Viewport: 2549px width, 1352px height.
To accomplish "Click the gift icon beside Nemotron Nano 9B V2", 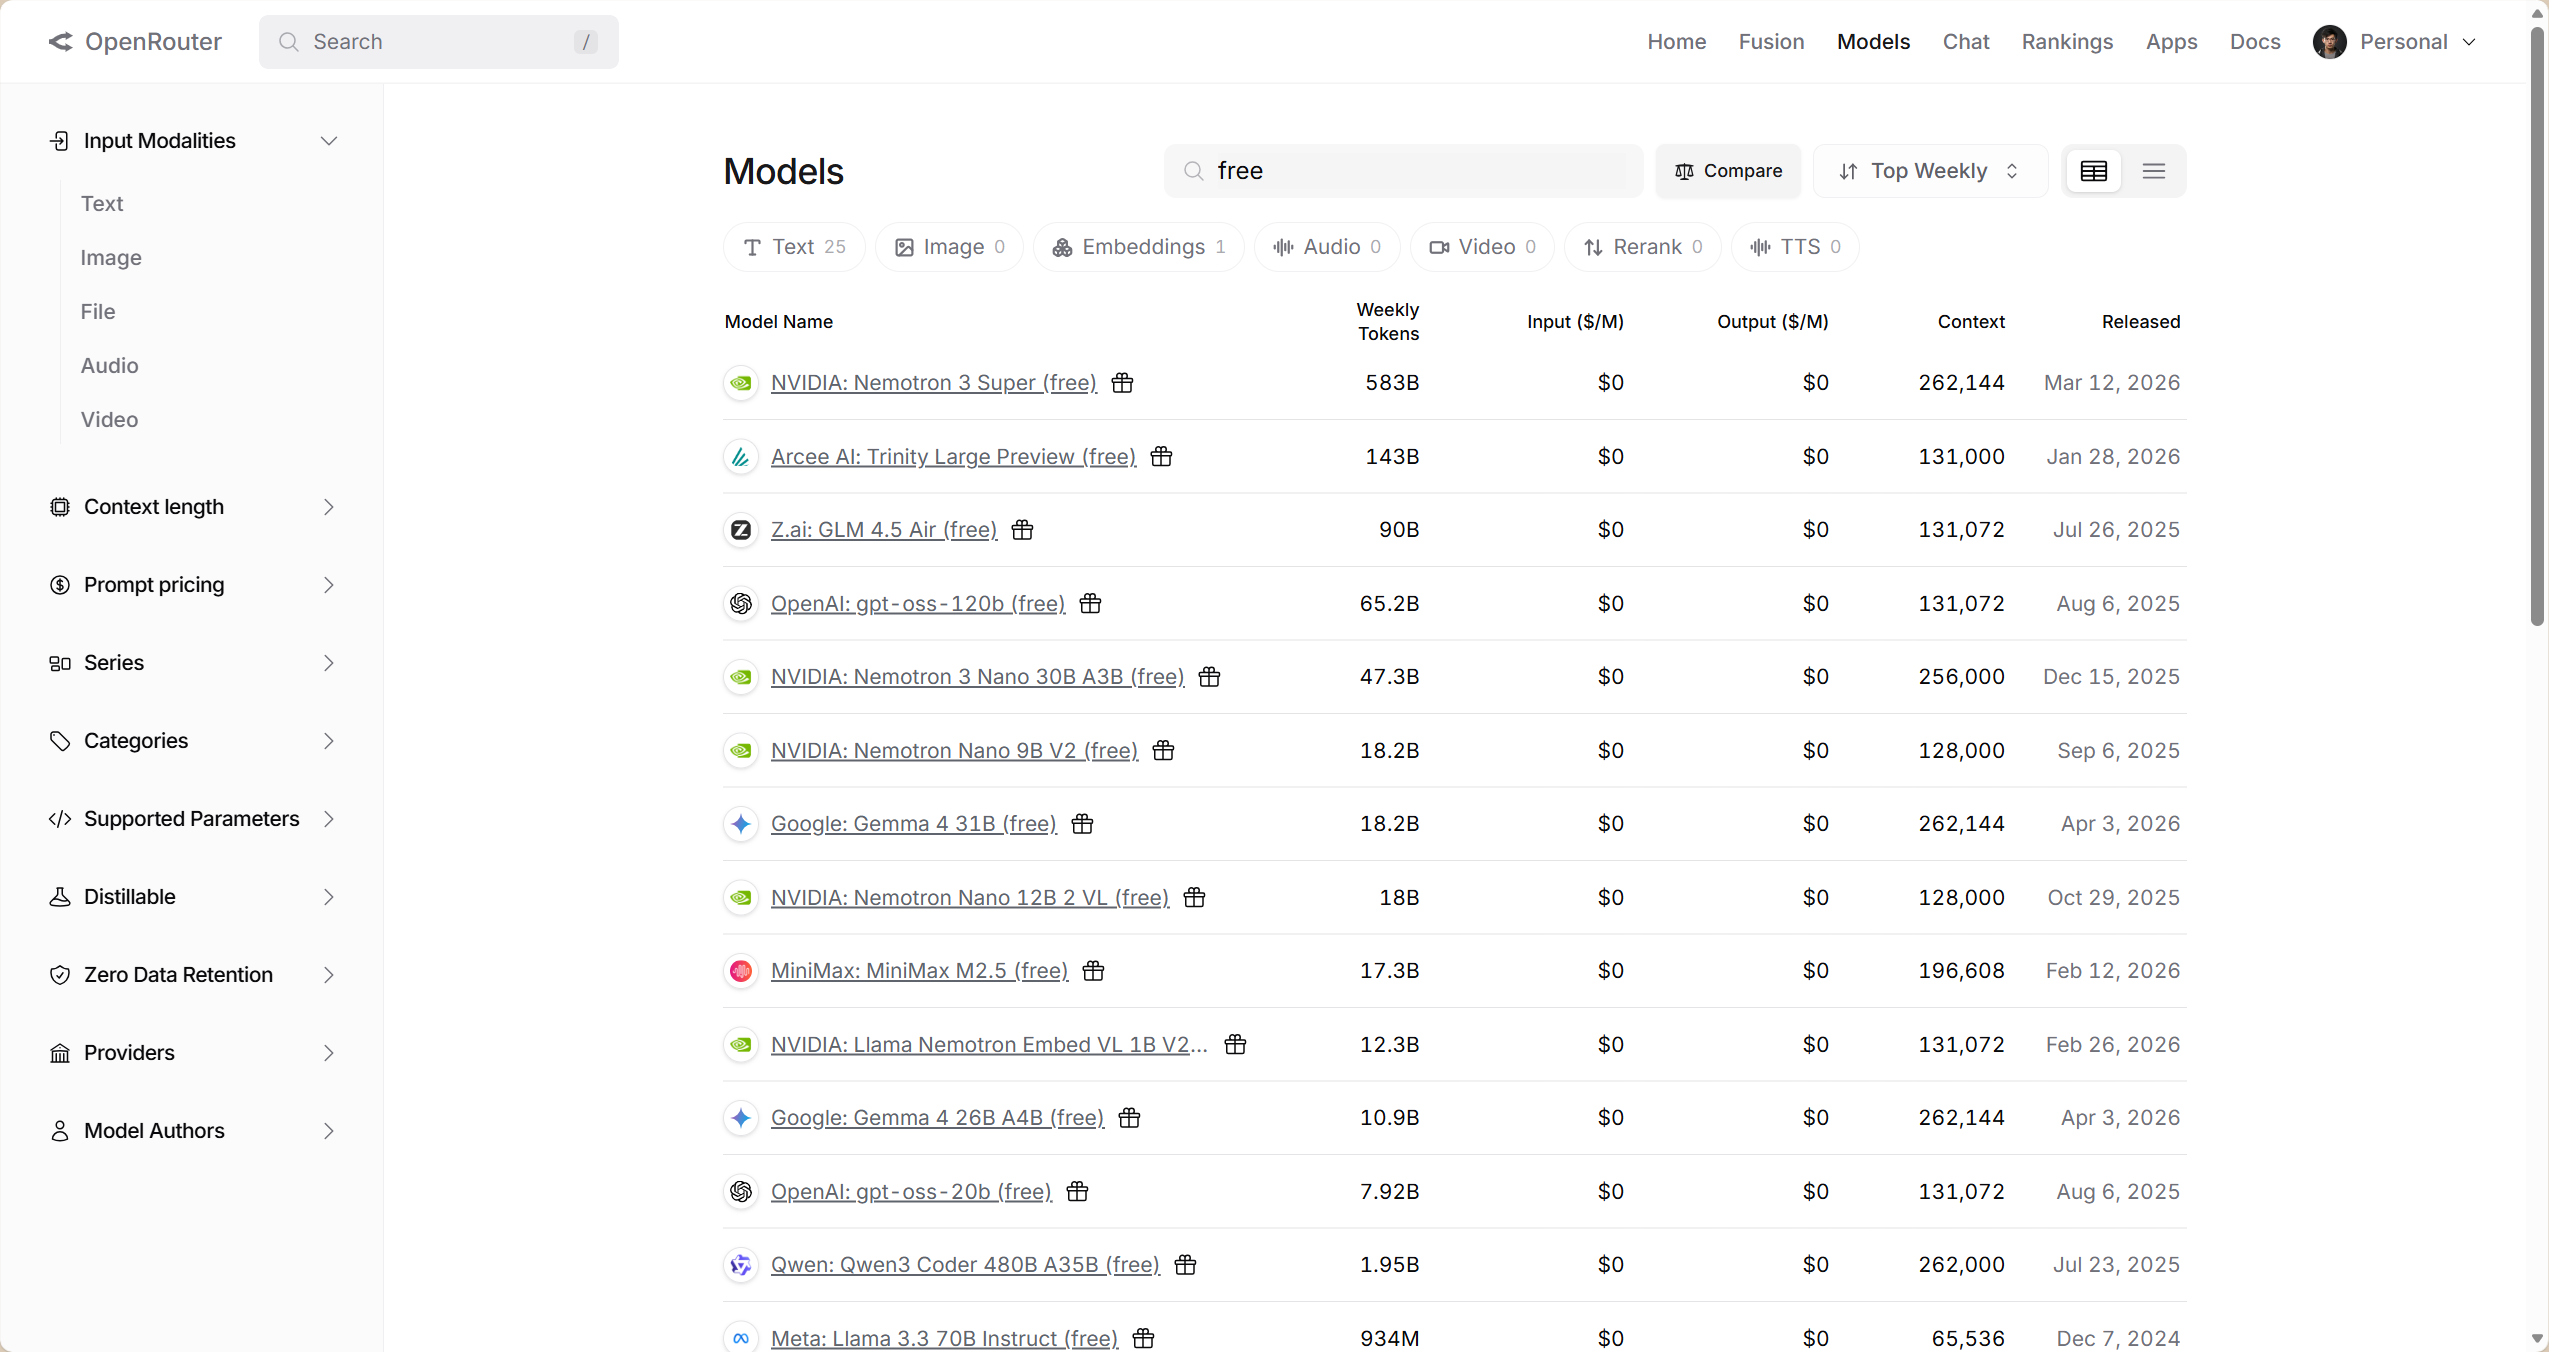I will (1163, 751).
